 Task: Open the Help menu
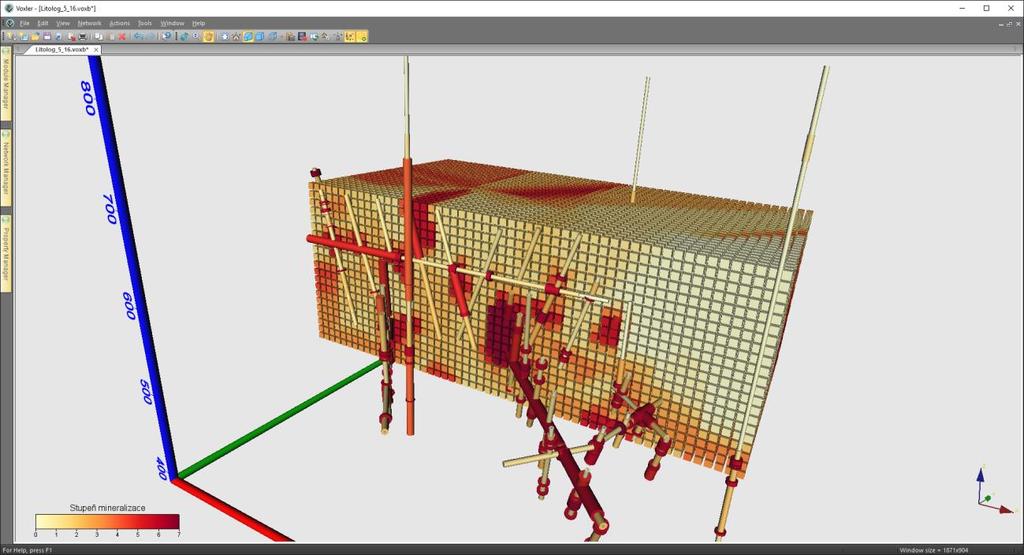(199, 23)
